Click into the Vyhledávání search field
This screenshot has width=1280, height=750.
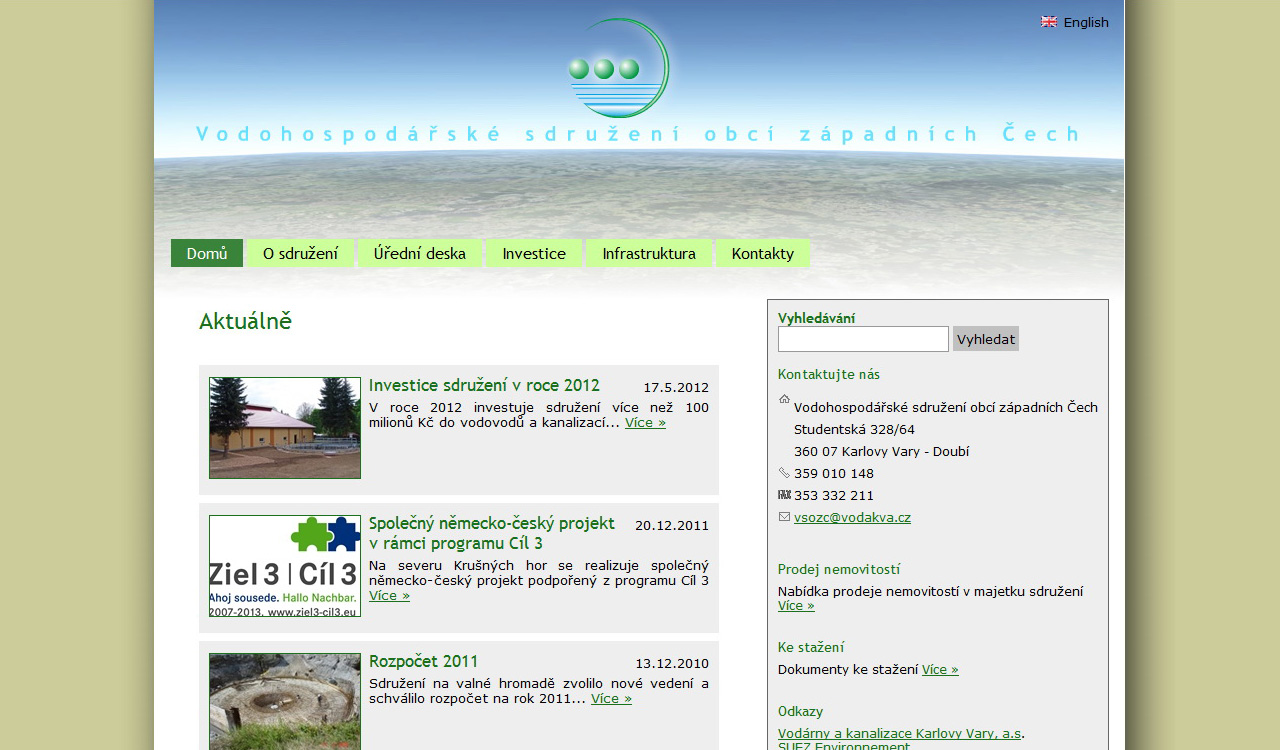point(863,339)
